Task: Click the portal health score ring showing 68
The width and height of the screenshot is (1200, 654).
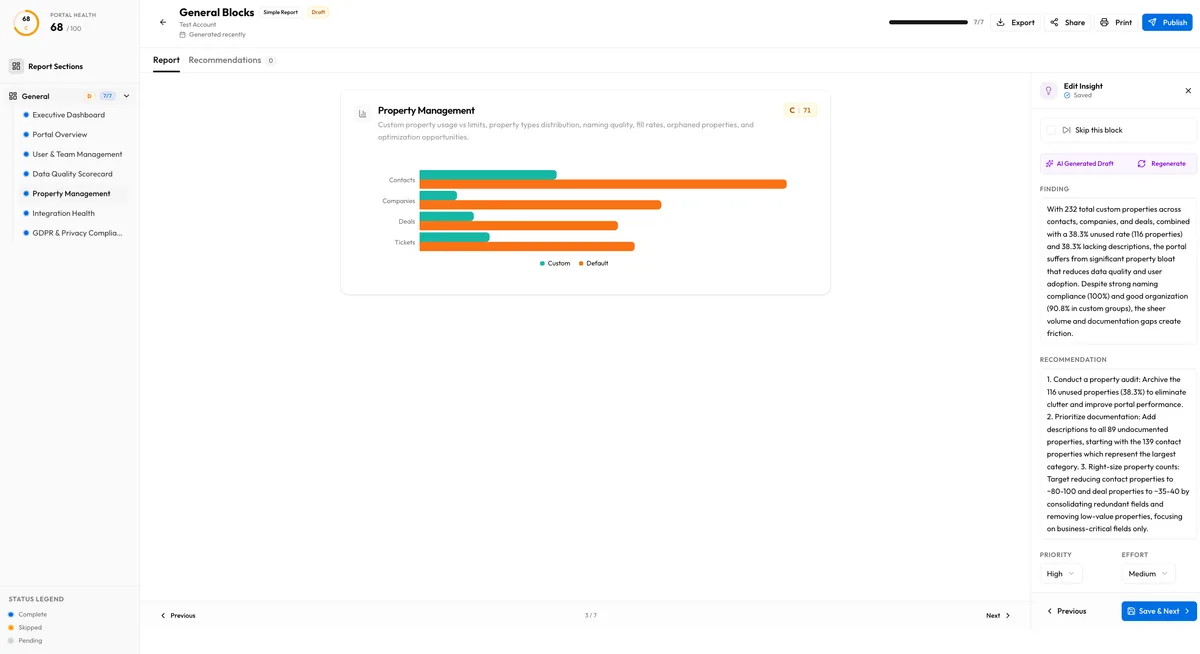Action: pos(24,21)
